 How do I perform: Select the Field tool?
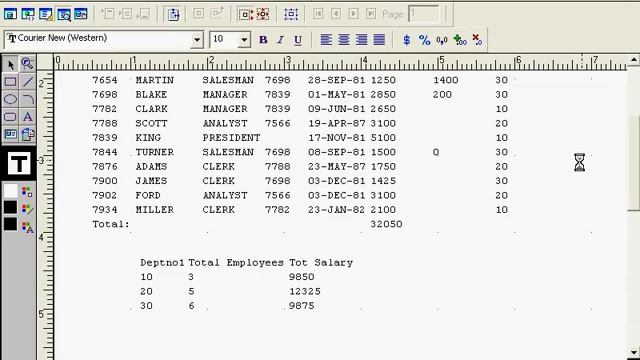point(11,134)
